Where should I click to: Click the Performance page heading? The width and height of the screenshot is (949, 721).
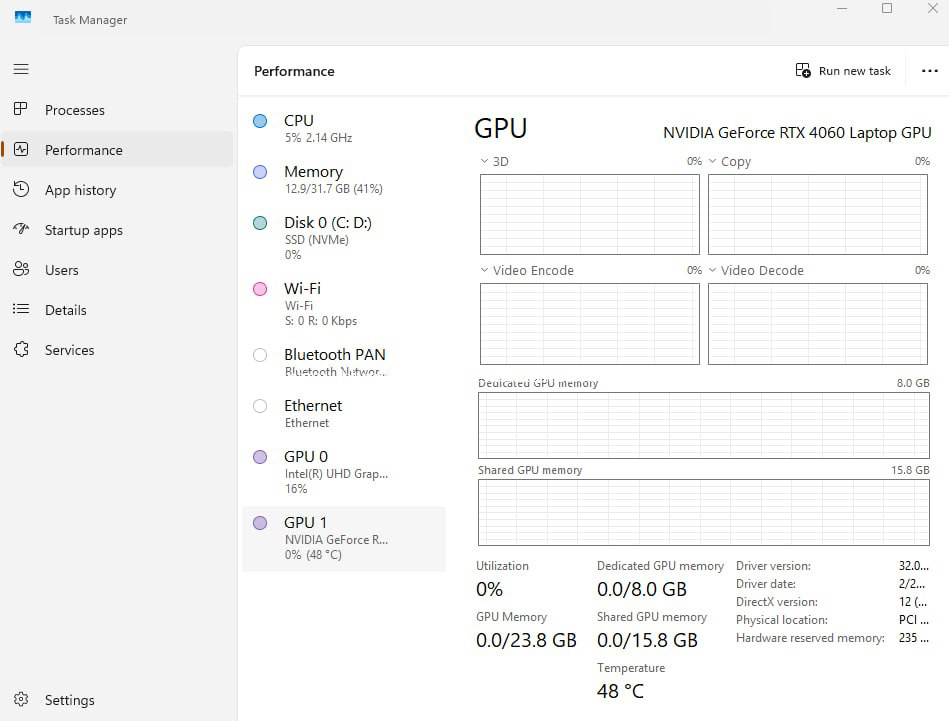294,71
